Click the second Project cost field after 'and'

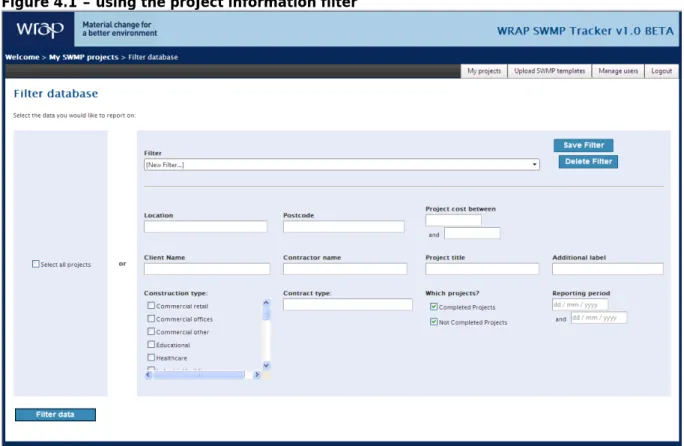click(x=472, y=233)
